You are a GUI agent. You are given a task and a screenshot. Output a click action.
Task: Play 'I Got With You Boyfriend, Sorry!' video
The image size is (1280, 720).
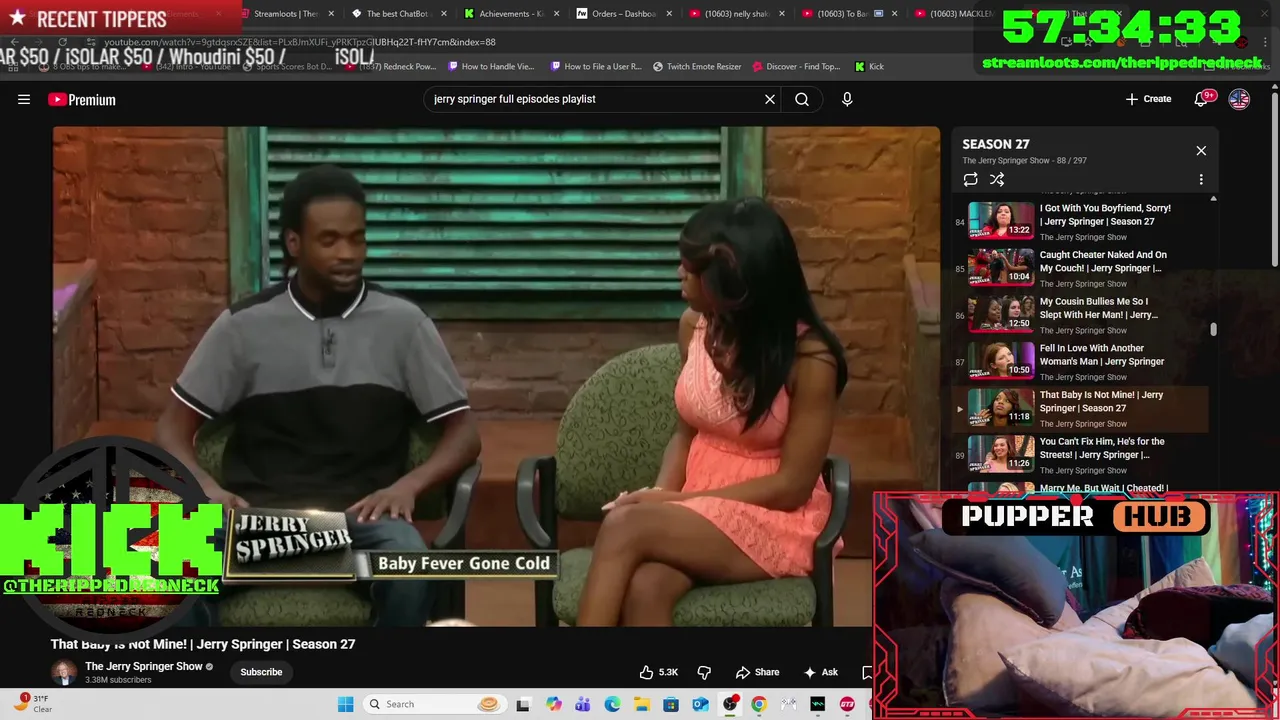tap(1085, 221)
